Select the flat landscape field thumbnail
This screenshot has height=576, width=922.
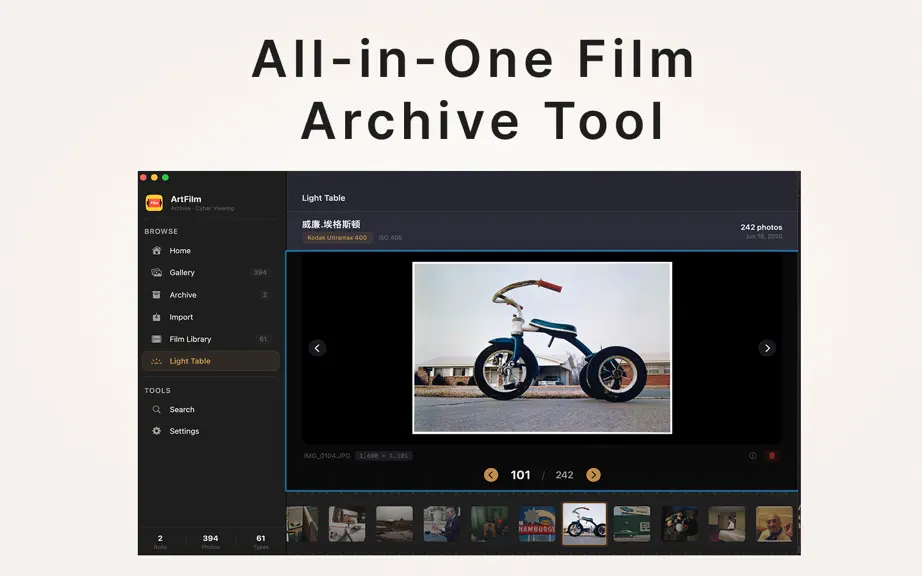394,524
